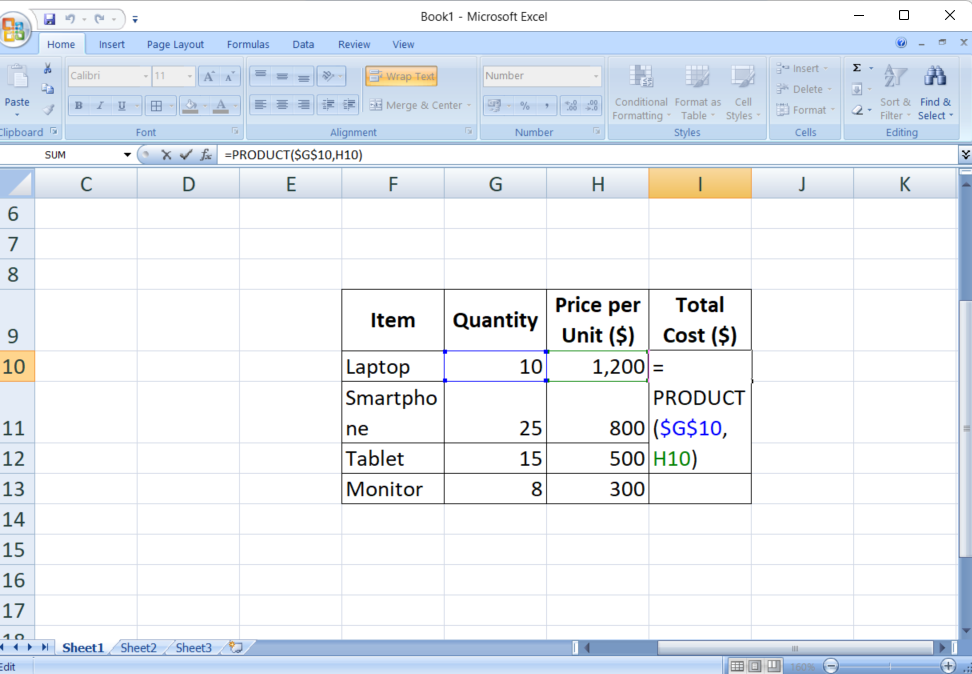Image resolution: width=972 pixels, height=674 pixels.
Task: Click the Cut scissors icon
Action: [x=47, y=68]
